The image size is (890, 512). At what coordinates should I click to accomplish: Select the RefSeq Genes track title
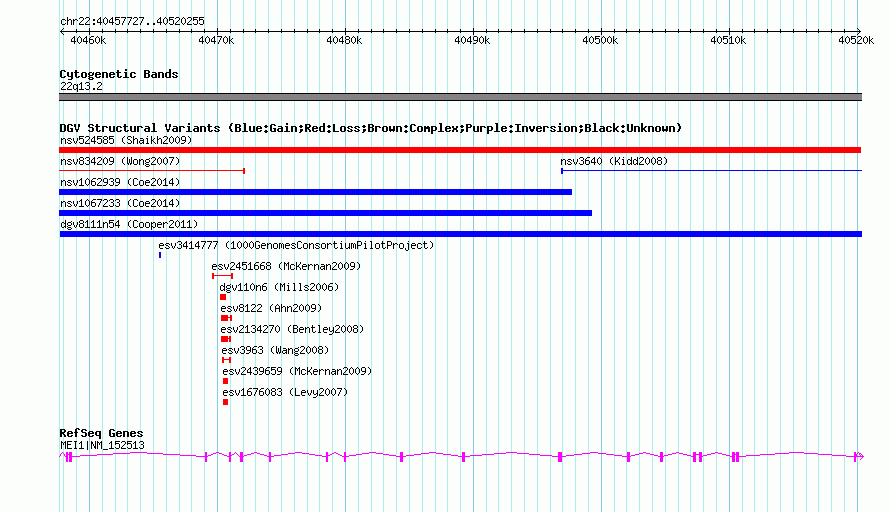(101, 433)
